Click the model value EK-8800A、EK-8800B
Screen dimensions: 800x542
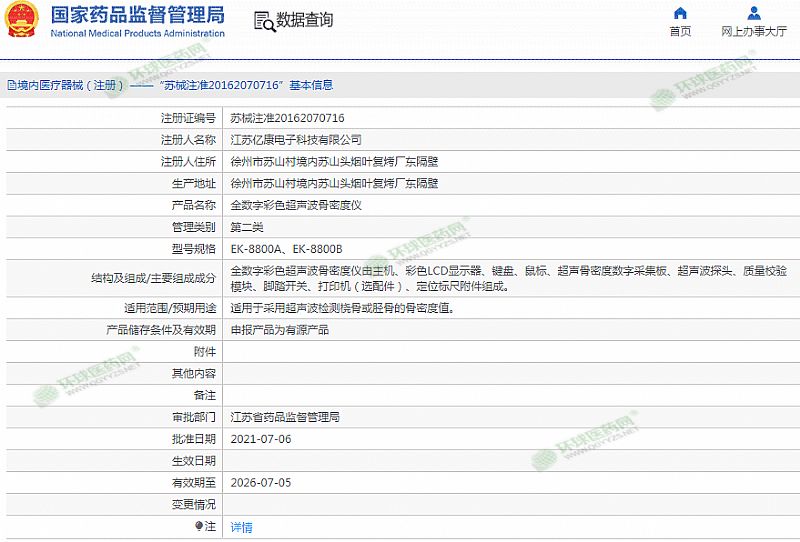(x=286, y=249)
